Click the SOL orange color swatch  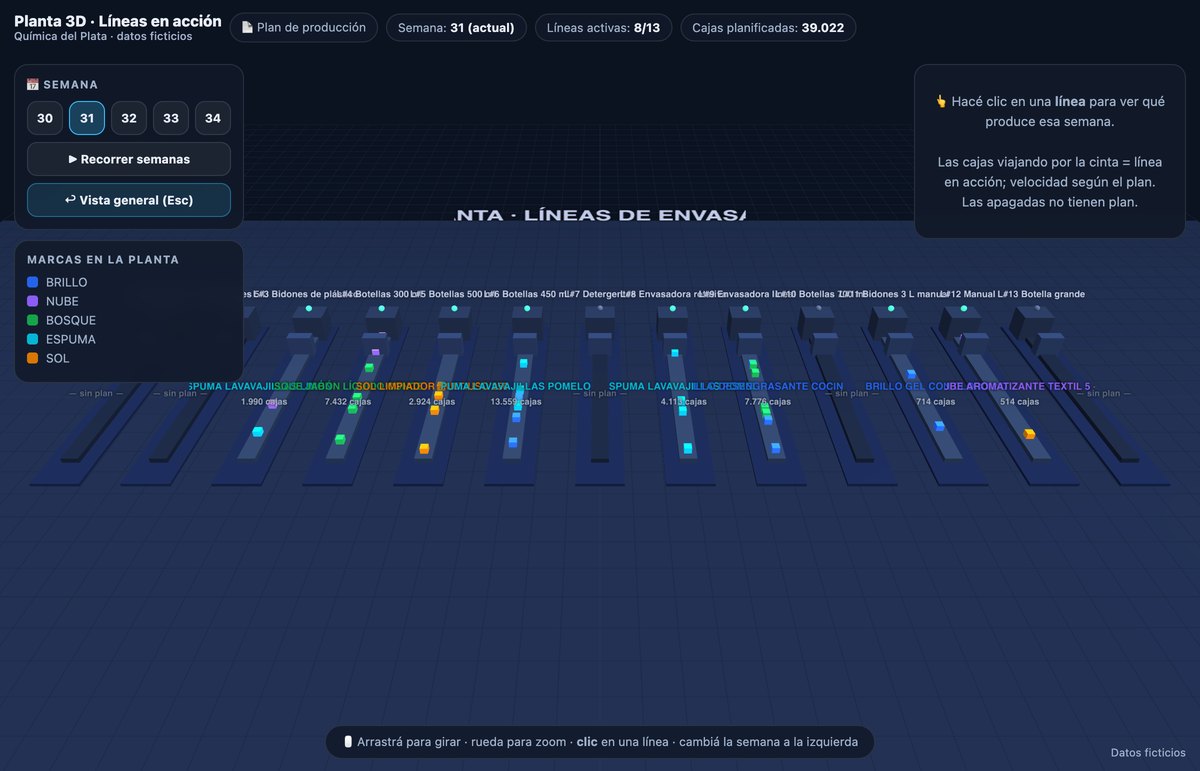click(32, 359)
